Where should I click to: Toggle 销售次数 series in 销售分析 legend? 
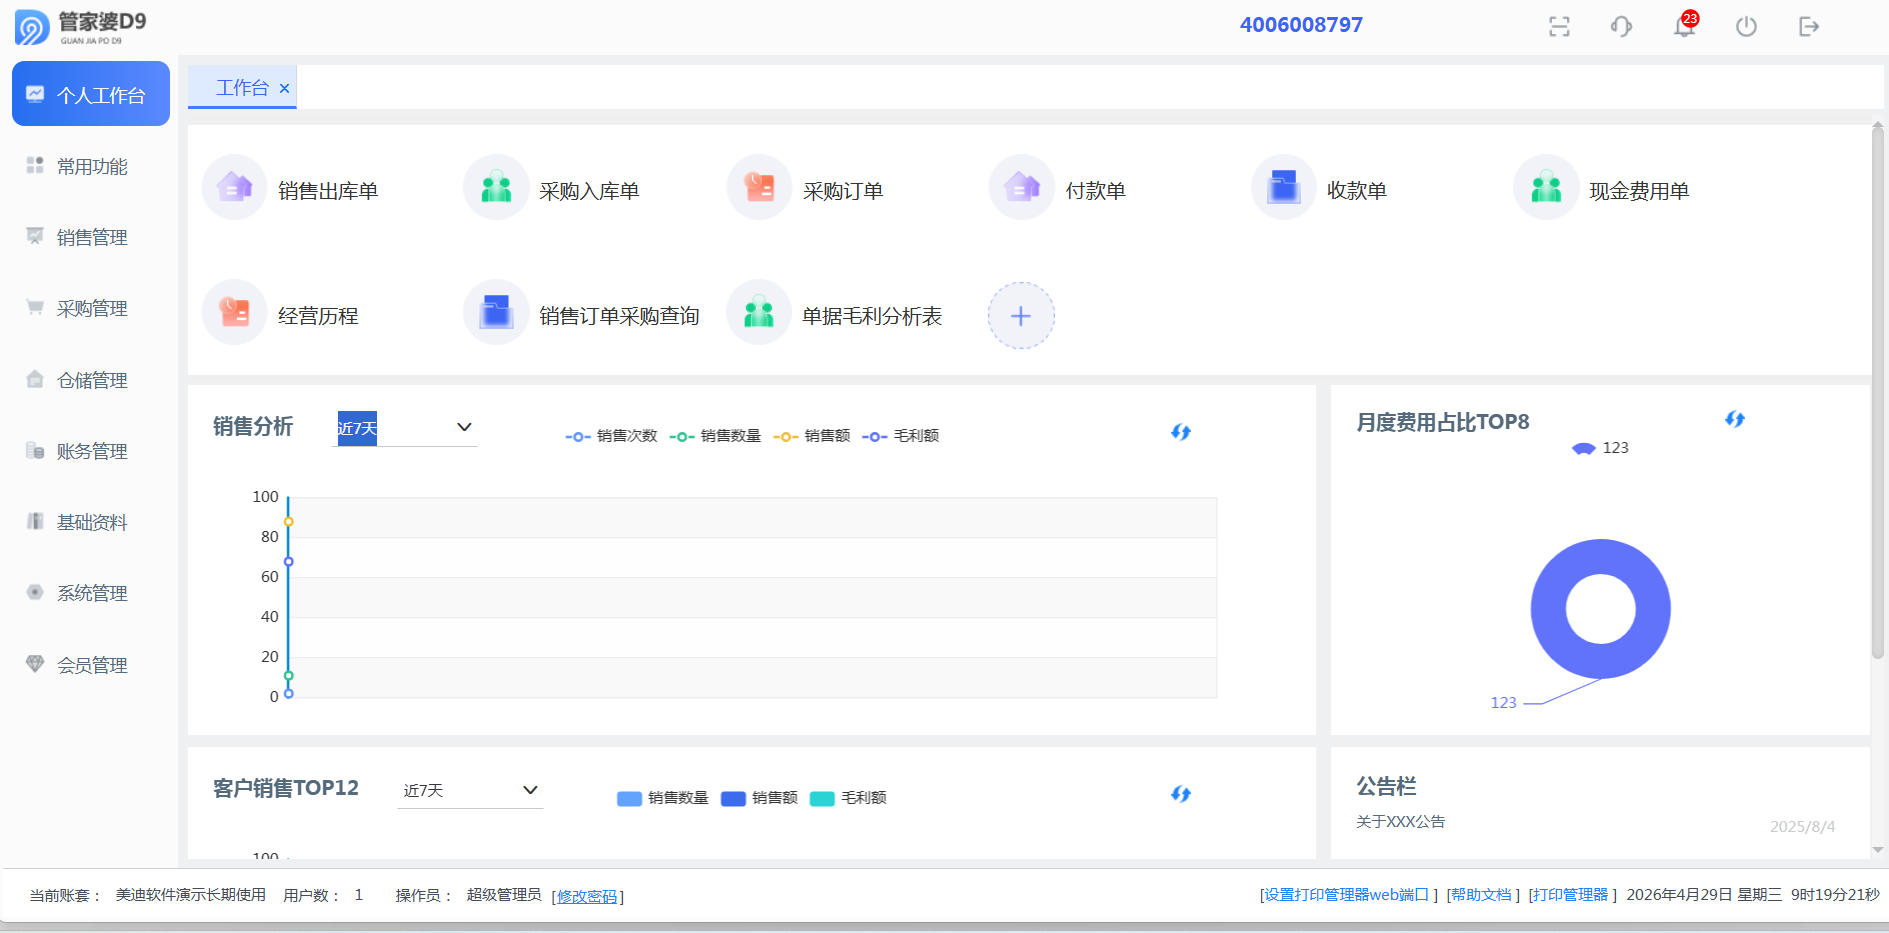pos(611,436)
